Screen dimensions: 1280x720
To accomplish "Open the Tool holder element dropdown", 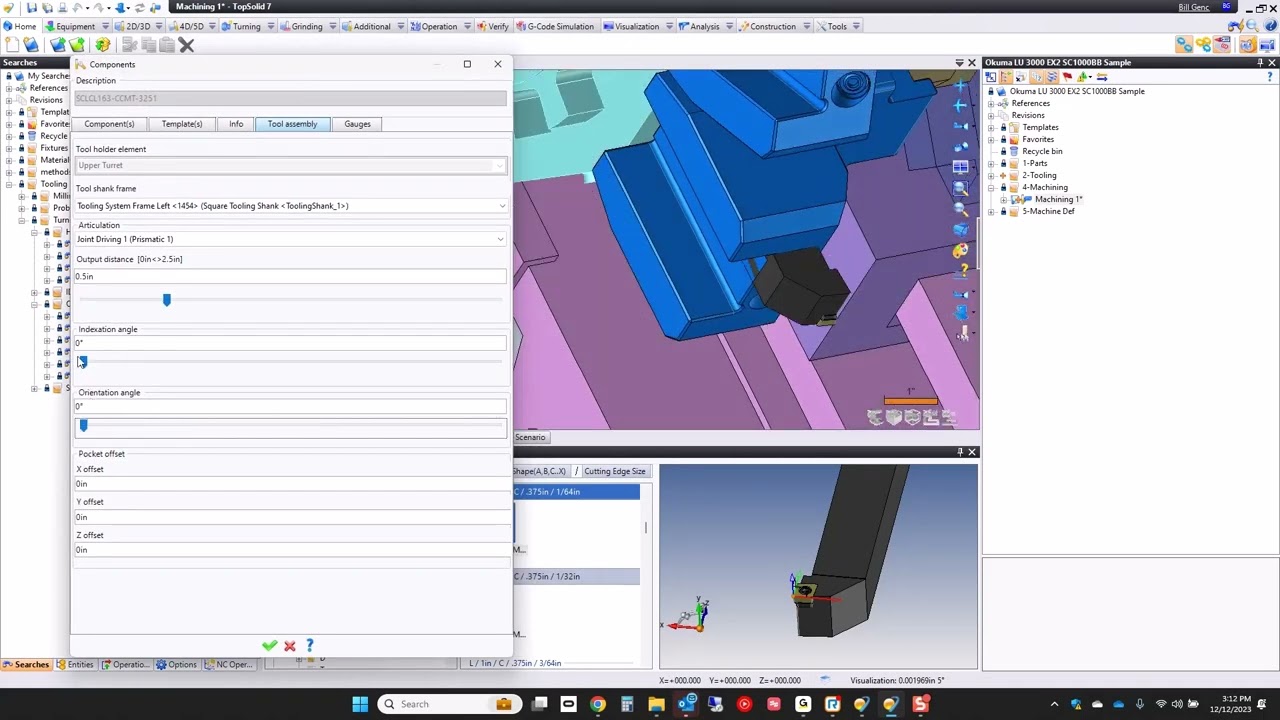I will [500, 166].
